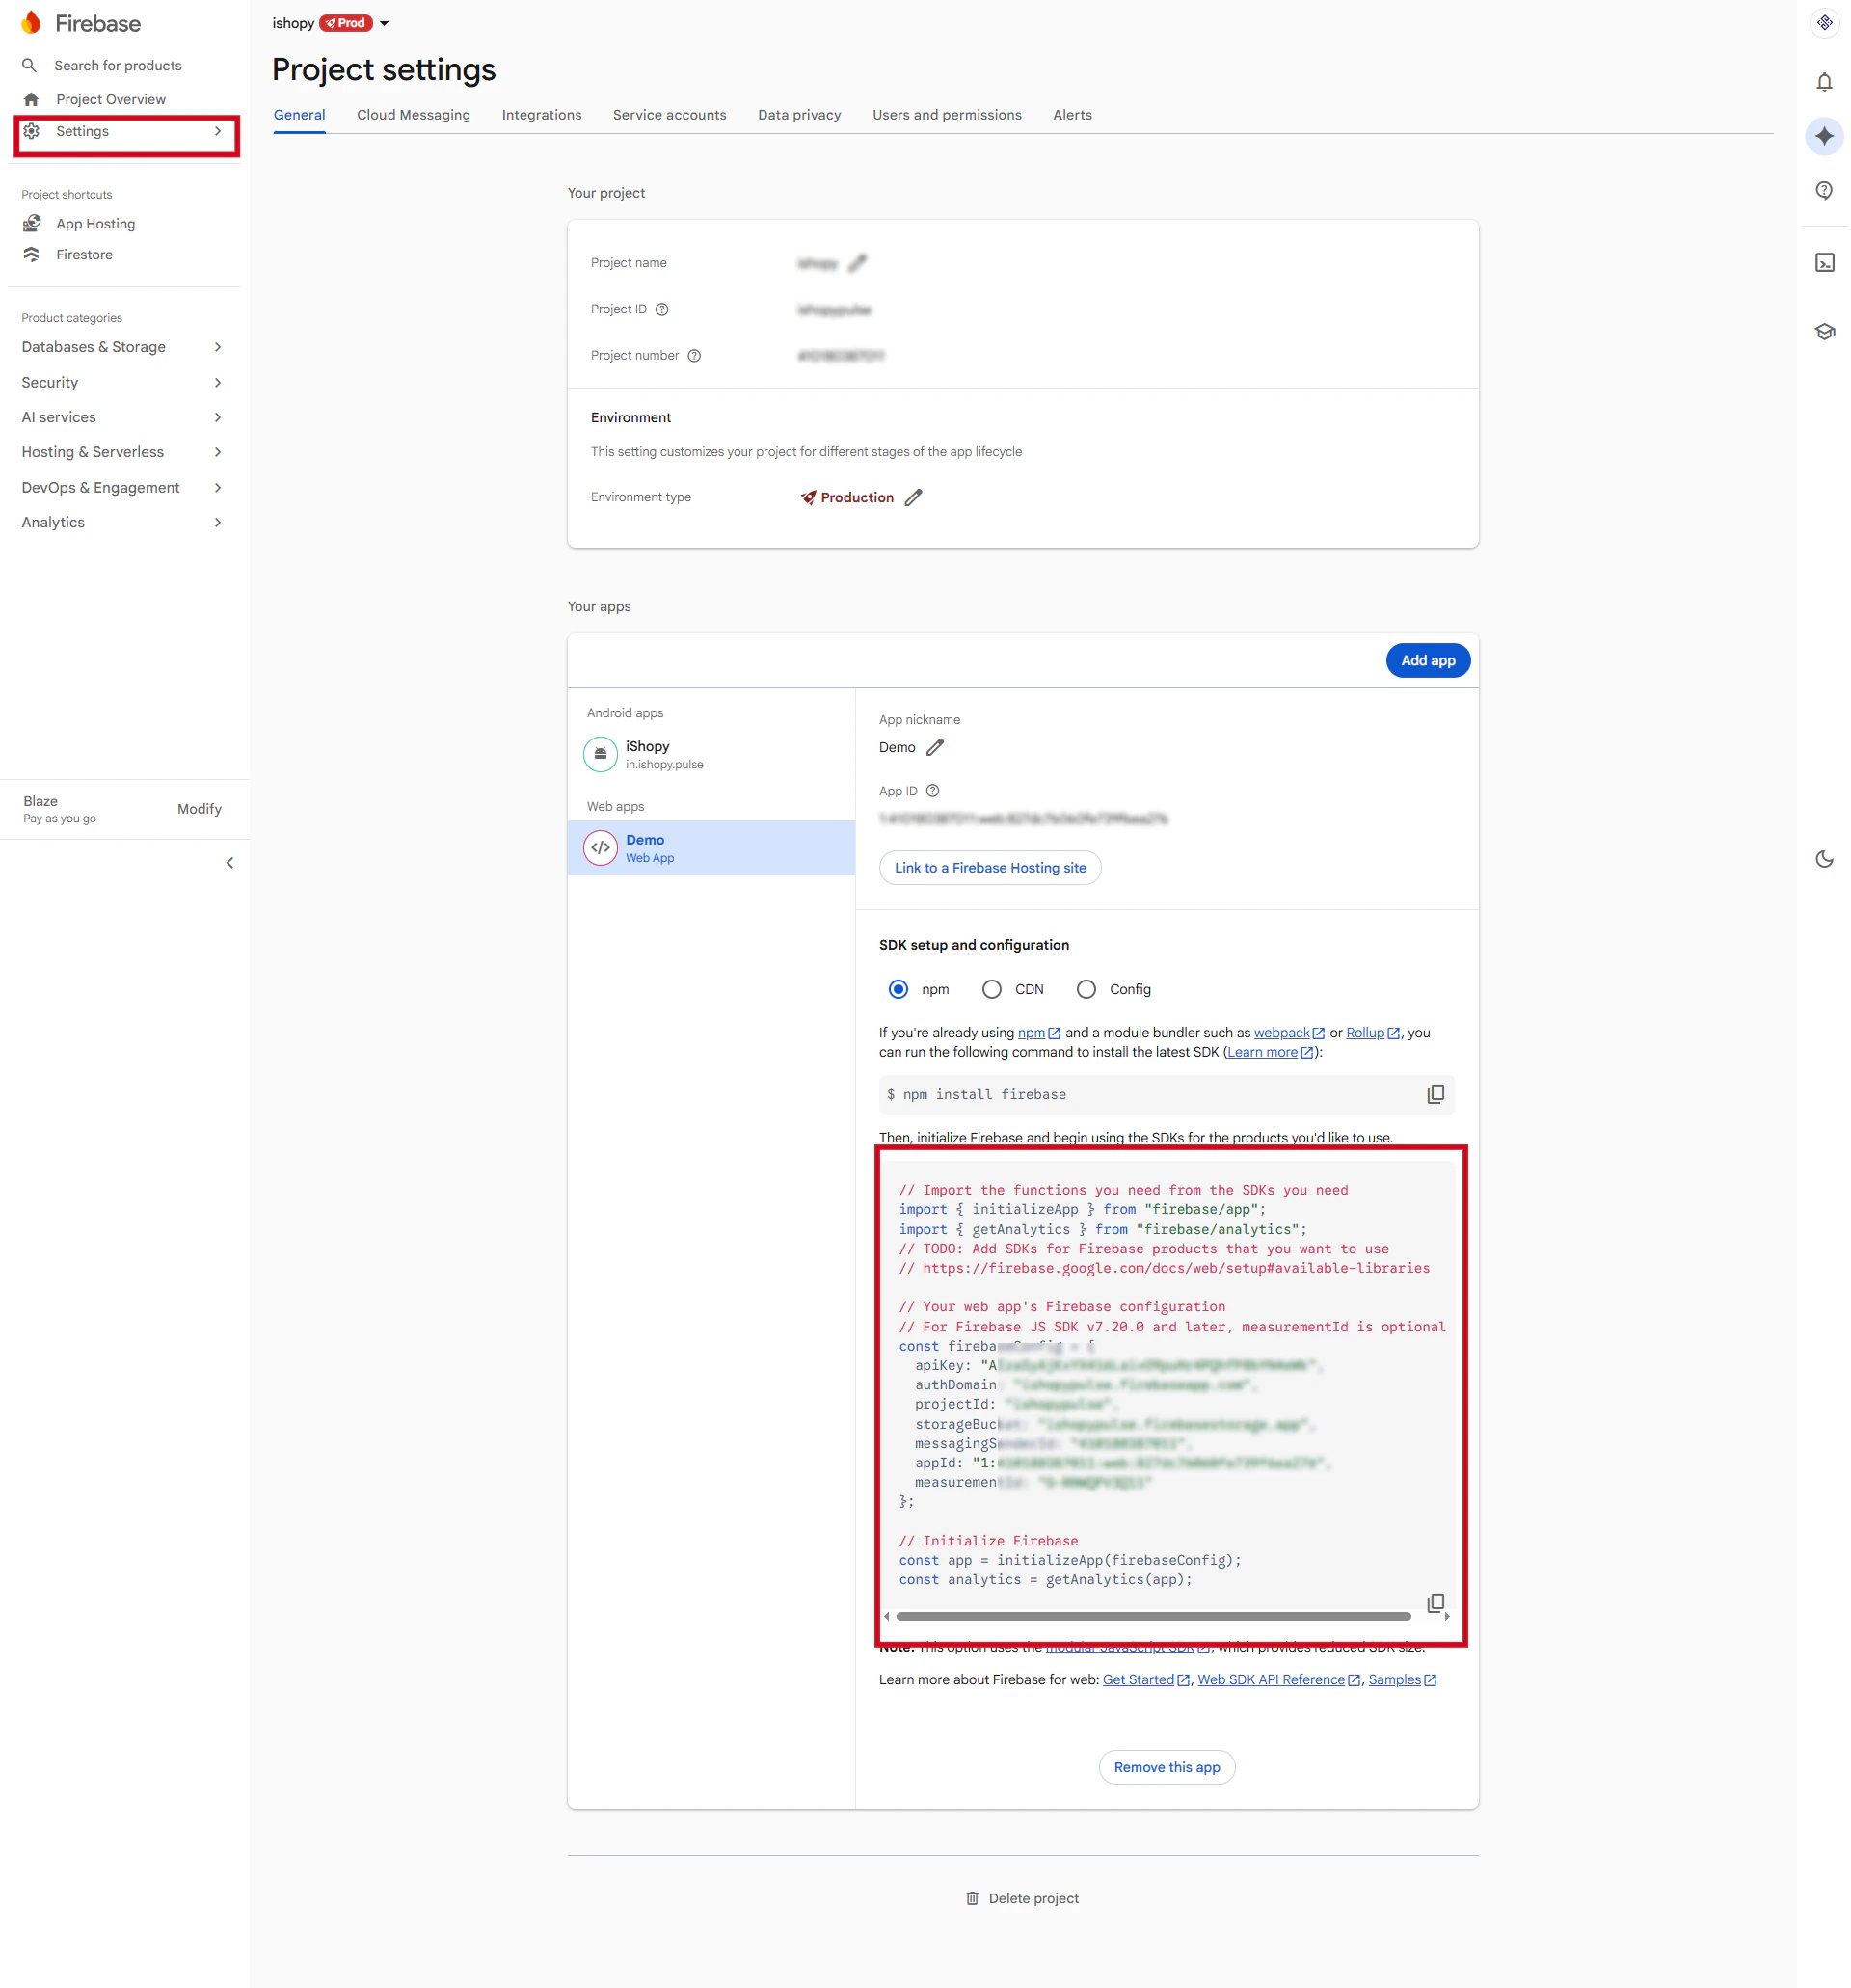Click the Demo web app code icon

[x=600, y=848]
